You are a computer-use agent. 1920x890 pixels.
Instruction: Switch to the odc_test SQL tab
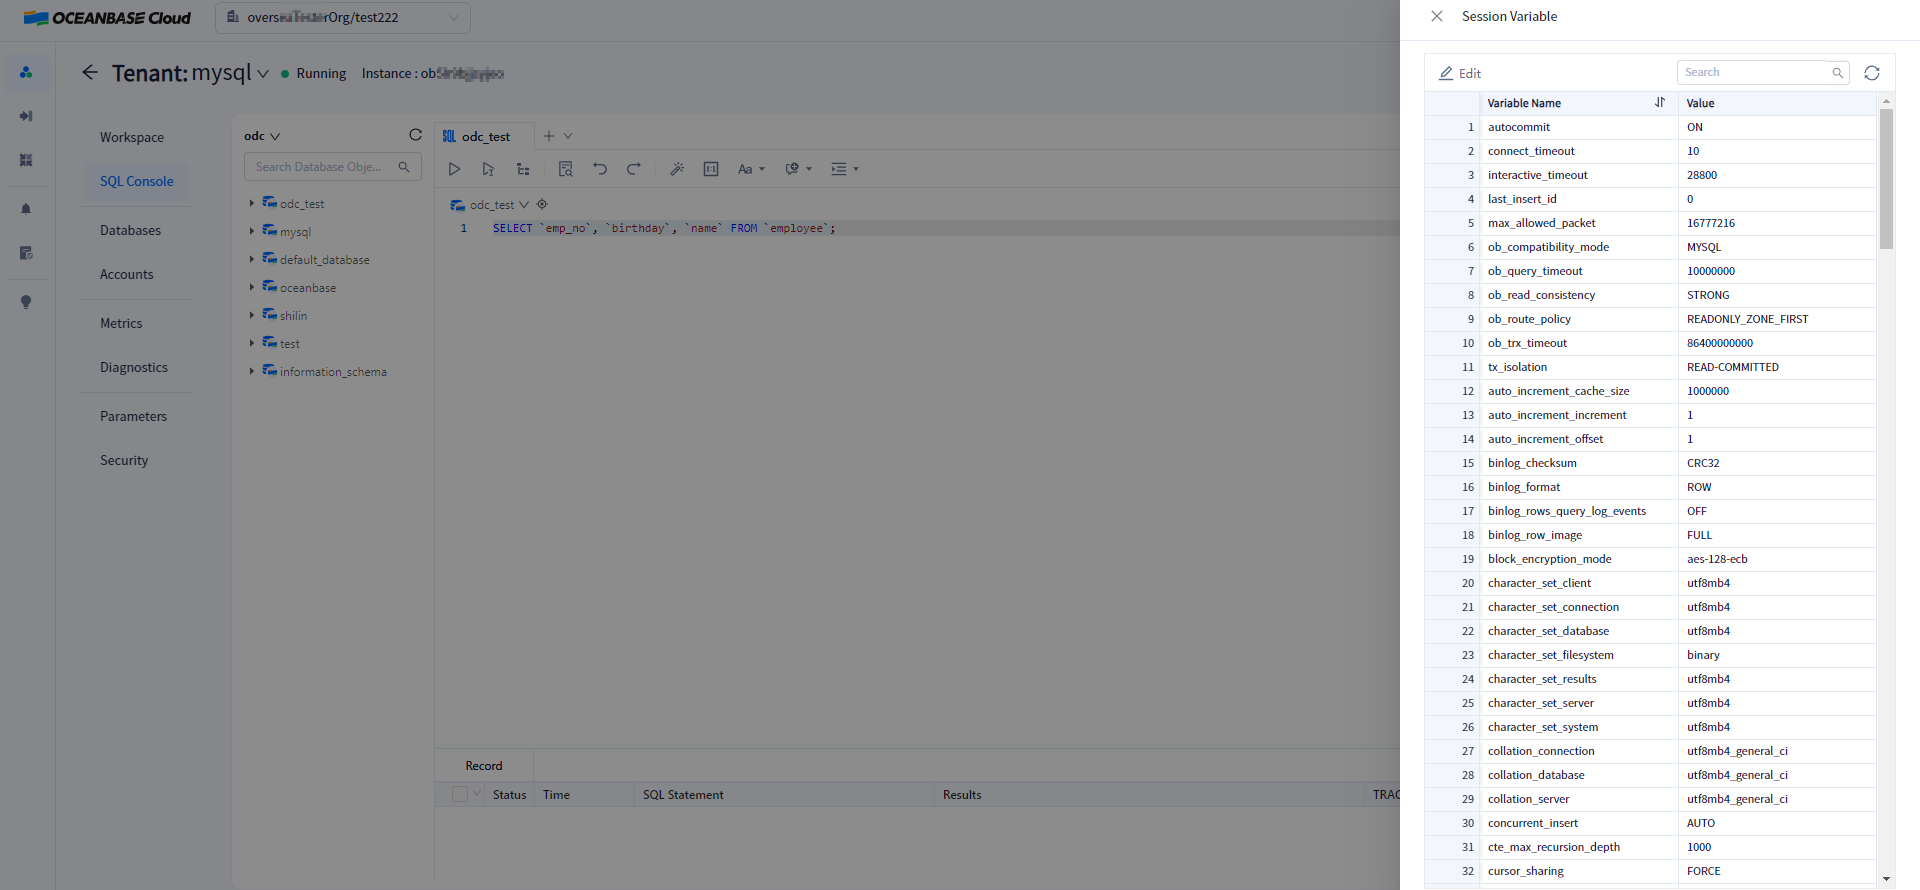[486, 137]
